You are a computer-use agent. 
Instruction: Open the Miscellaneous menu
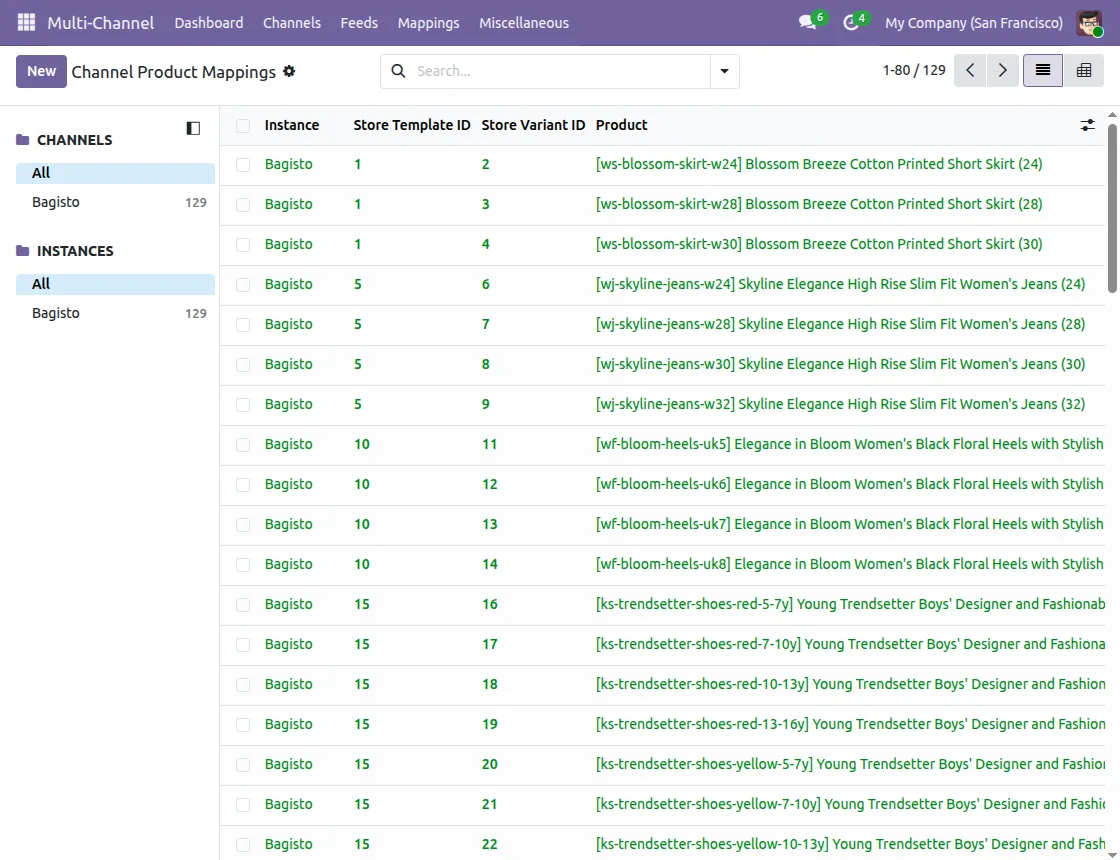tap(524, 23)
